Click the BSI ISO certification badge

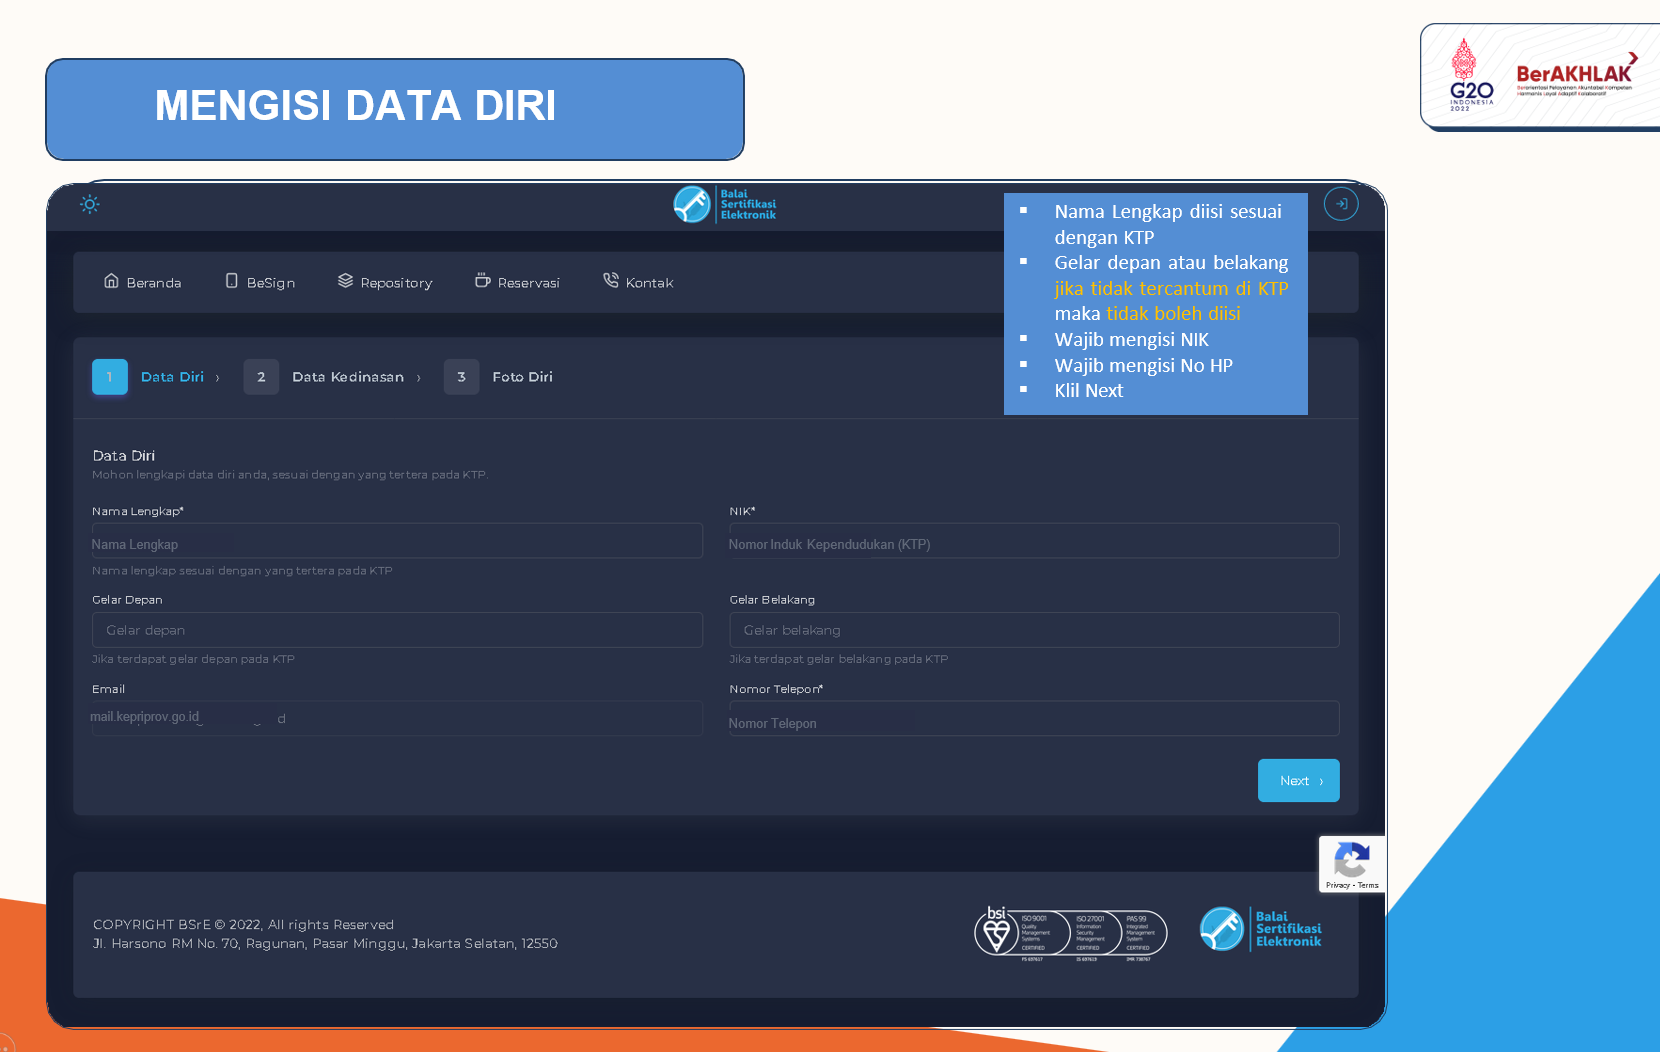[1070, 932]
